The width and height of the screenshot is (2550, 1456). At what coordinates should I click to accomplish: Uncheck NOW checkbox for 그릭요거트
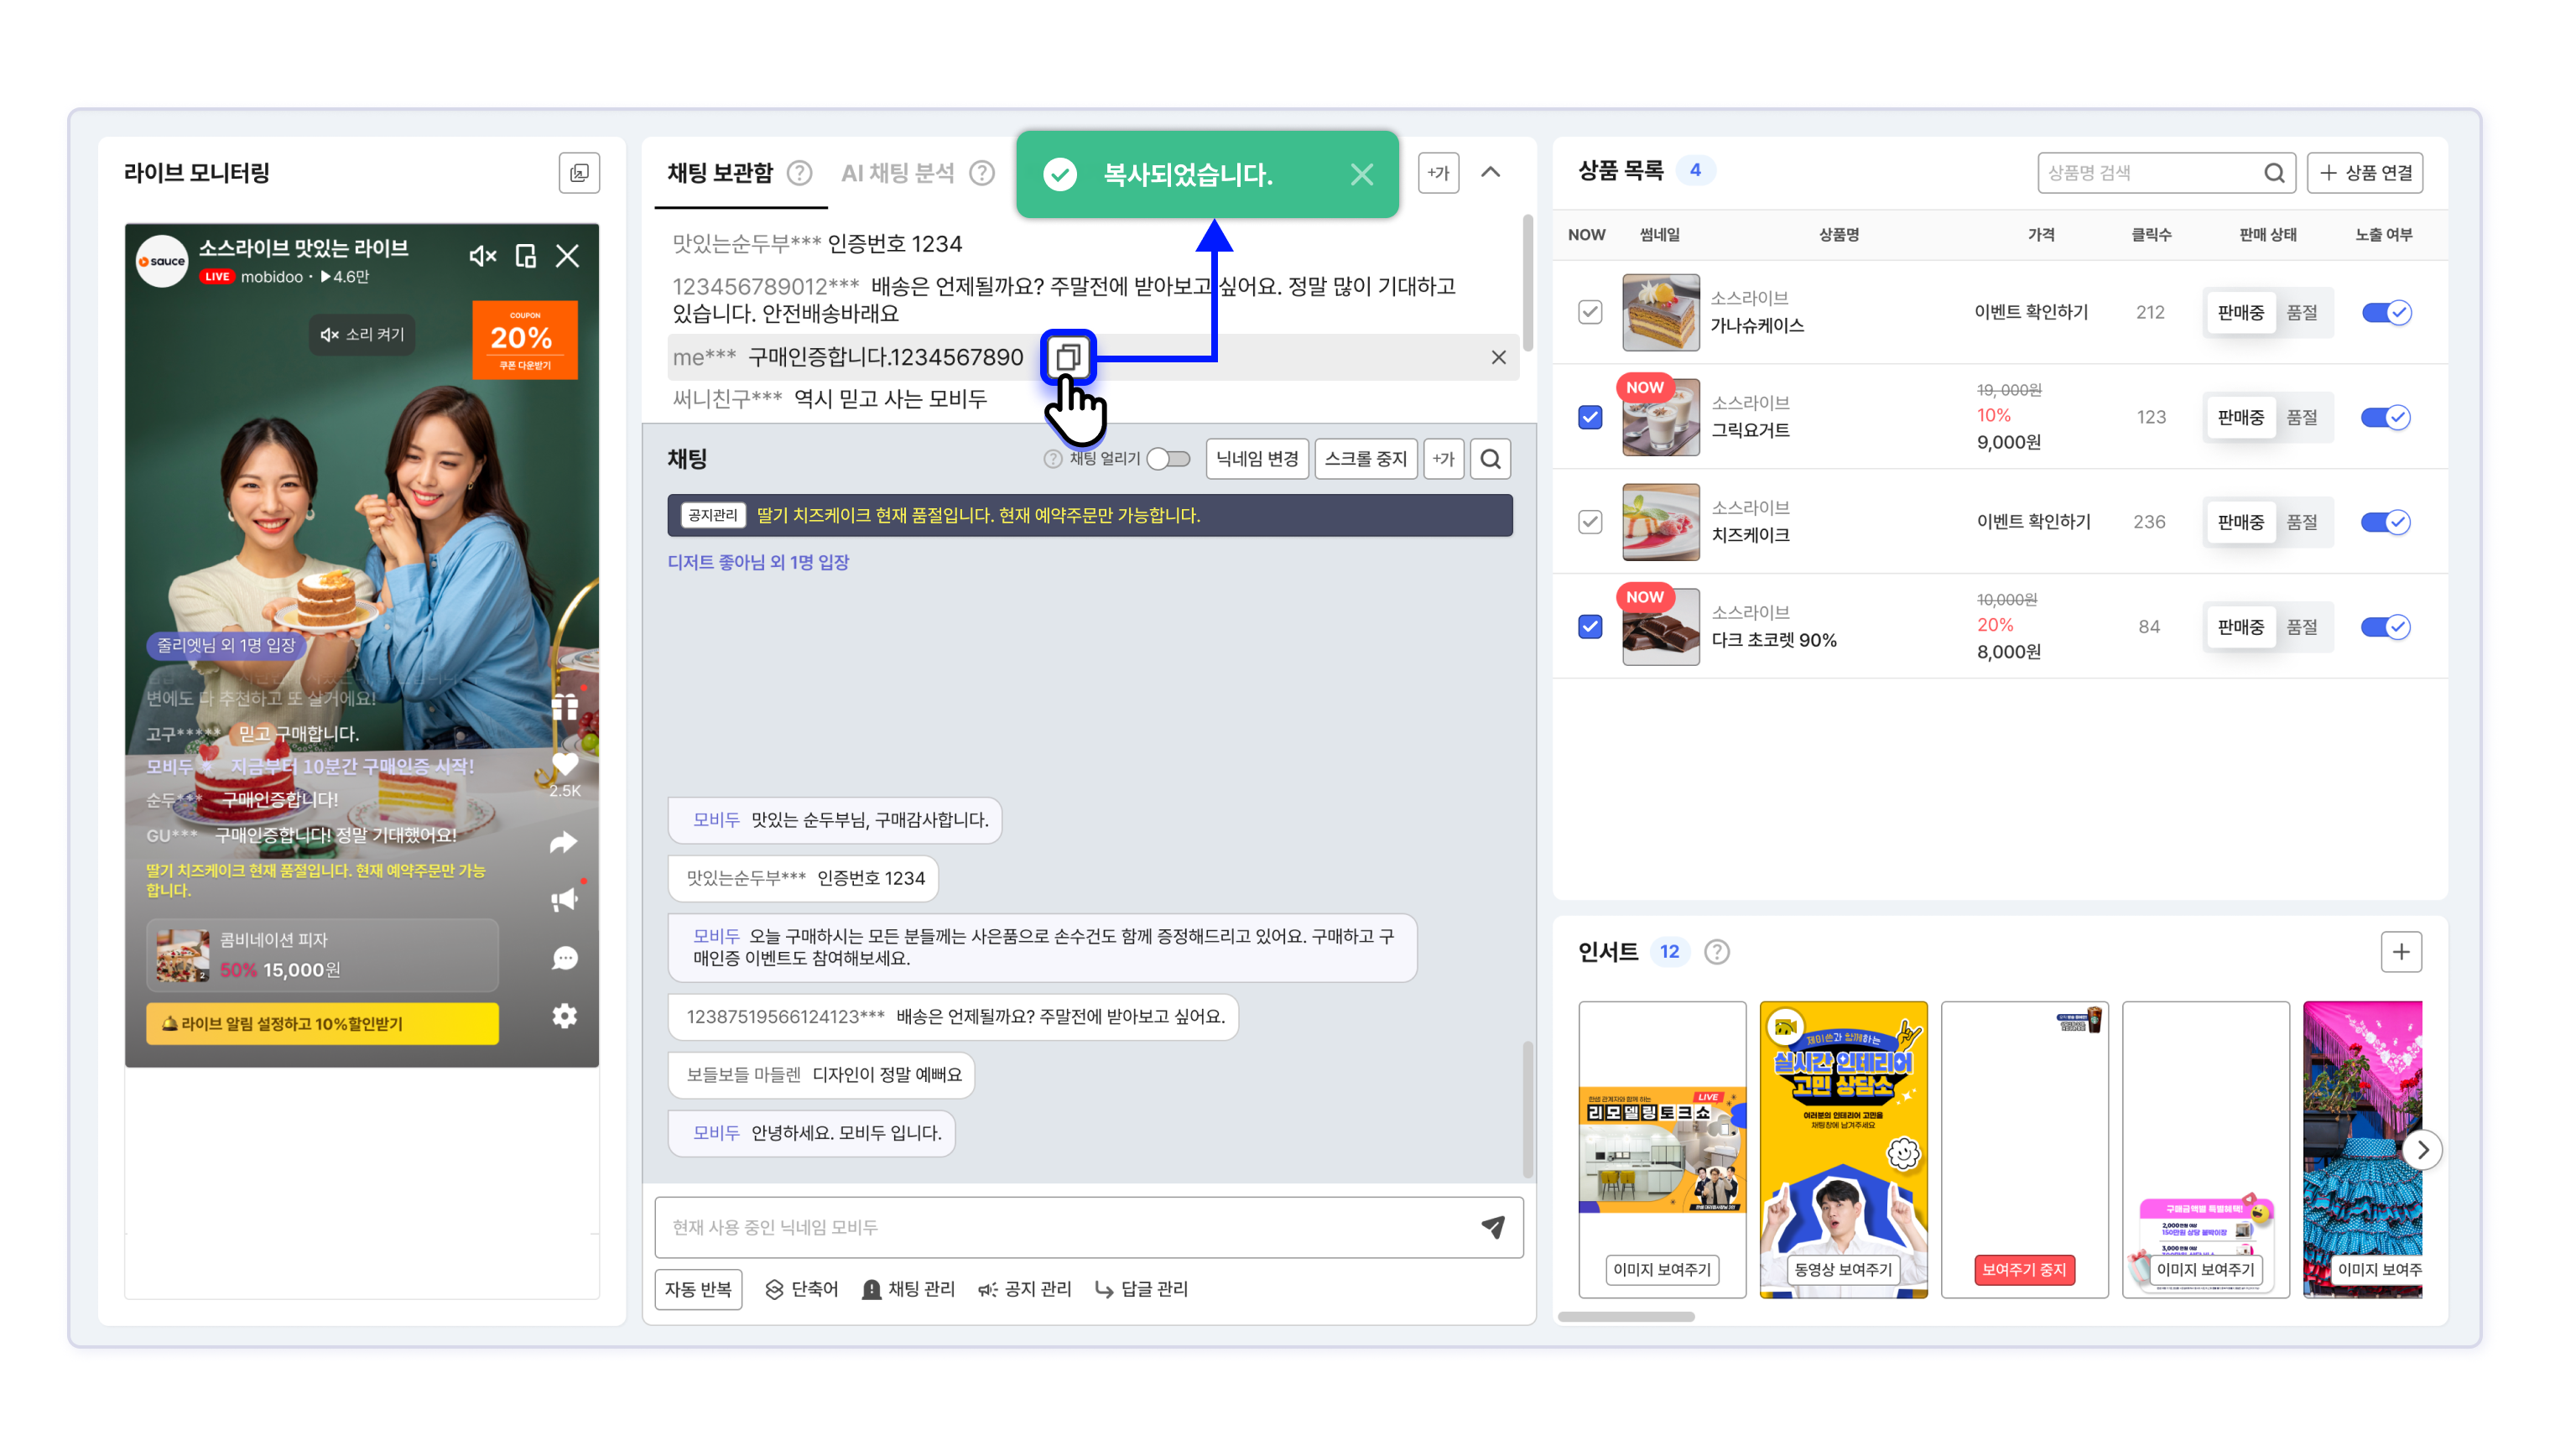(x=1590, y=417)
